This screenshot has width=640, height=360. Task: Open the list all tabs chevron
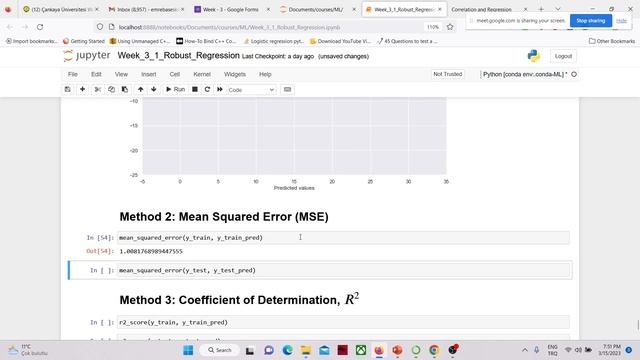pyautogui.click(x=558, y=9)
